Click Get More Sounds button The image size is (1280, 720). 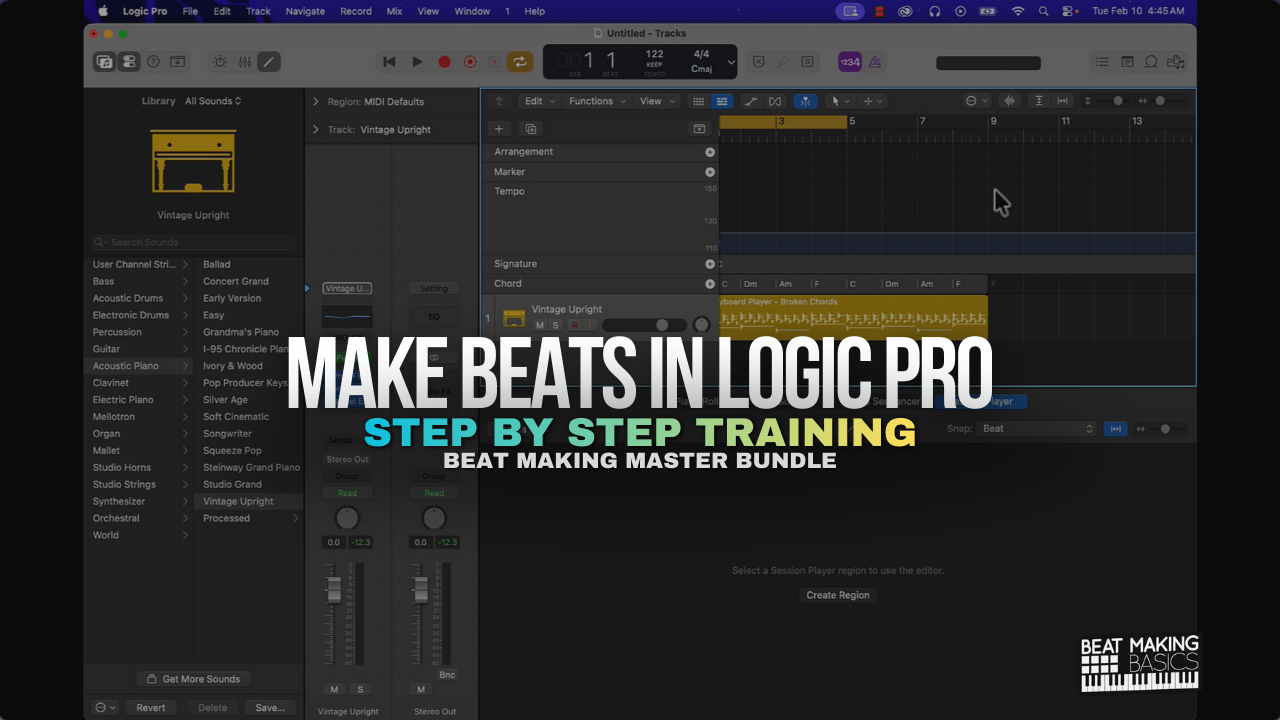tap(193, 679)
